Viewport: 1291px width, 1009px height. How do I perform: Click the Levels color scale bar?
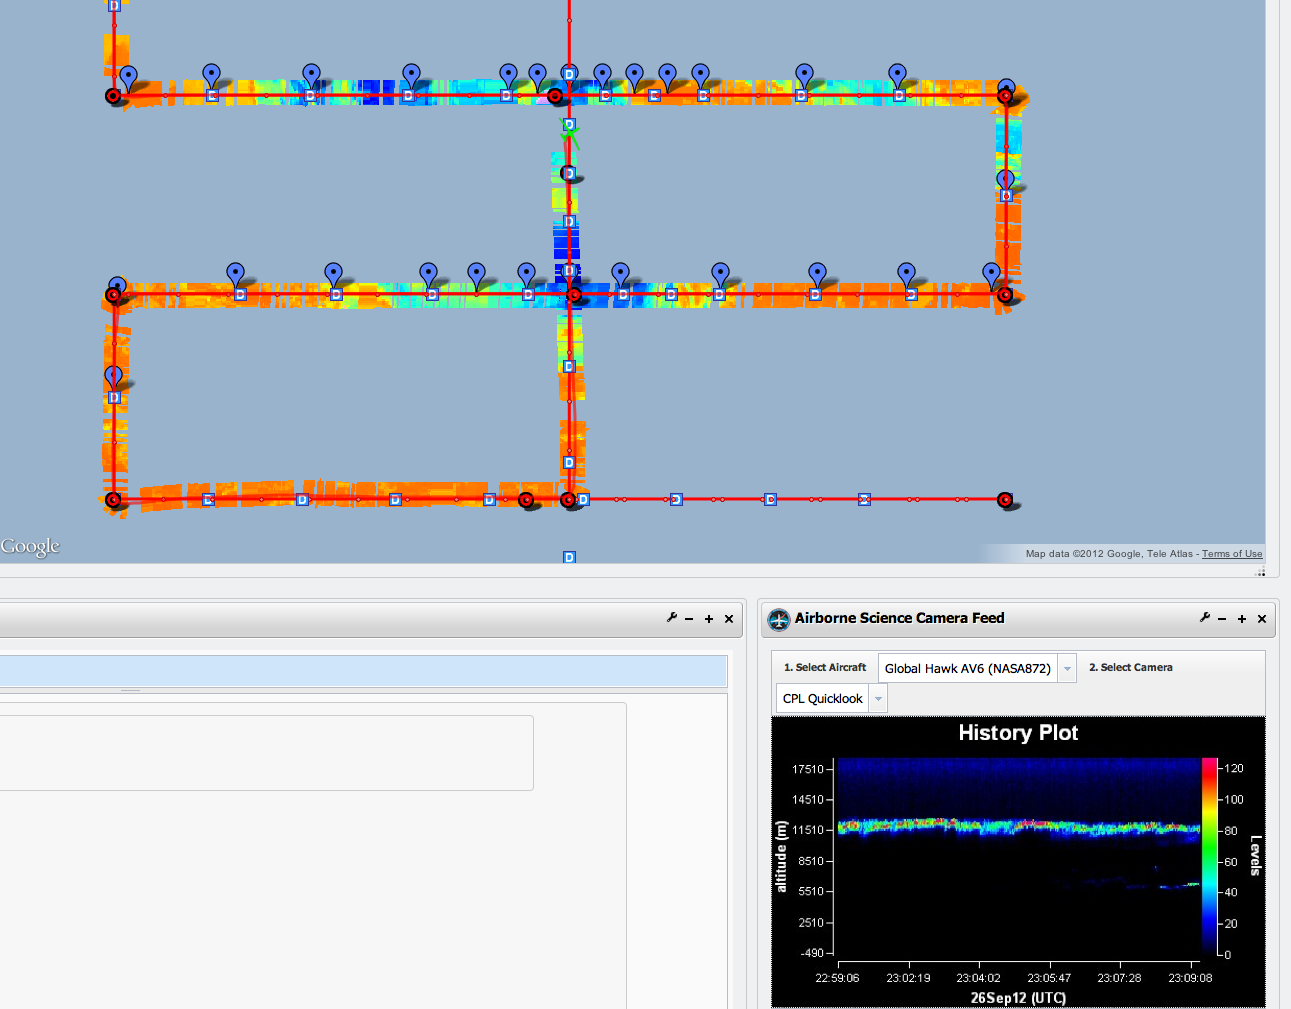pos(1209,860)
